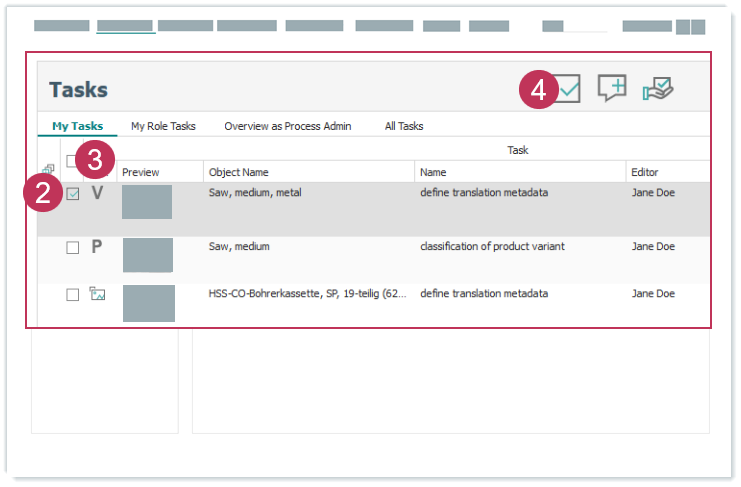This screenshot has width=741, height=487.
Task: Click the Name column header
Action: pyautogui.click(x=433, y=172)
